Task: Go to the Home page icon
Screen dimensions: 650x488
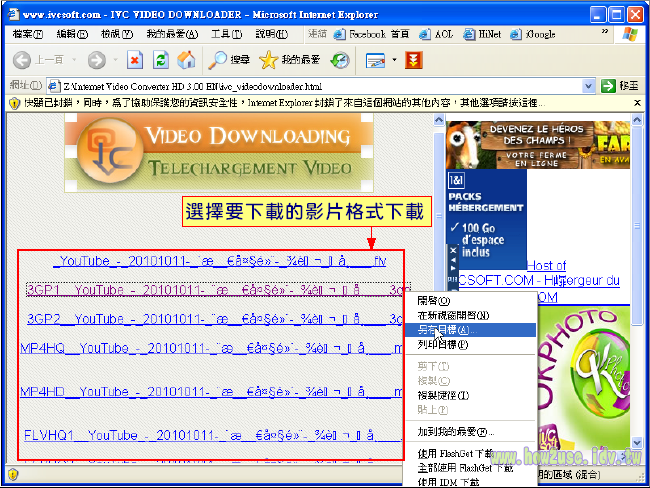Action: pos(186,61)
